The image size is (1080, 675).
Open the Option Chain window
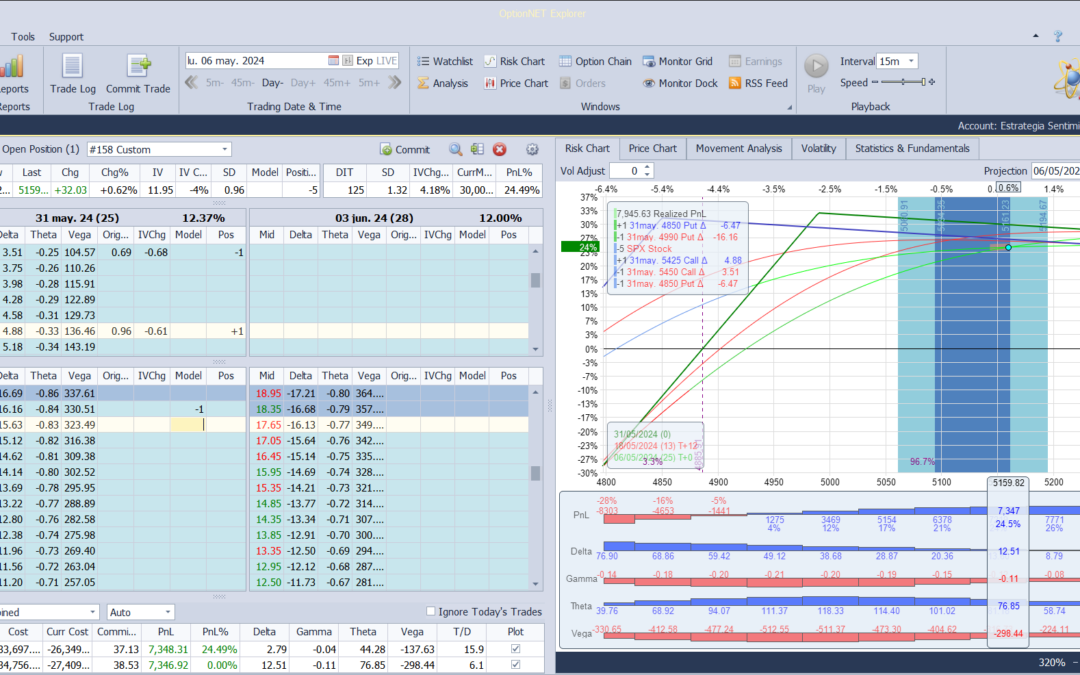(x=595, y=61)
